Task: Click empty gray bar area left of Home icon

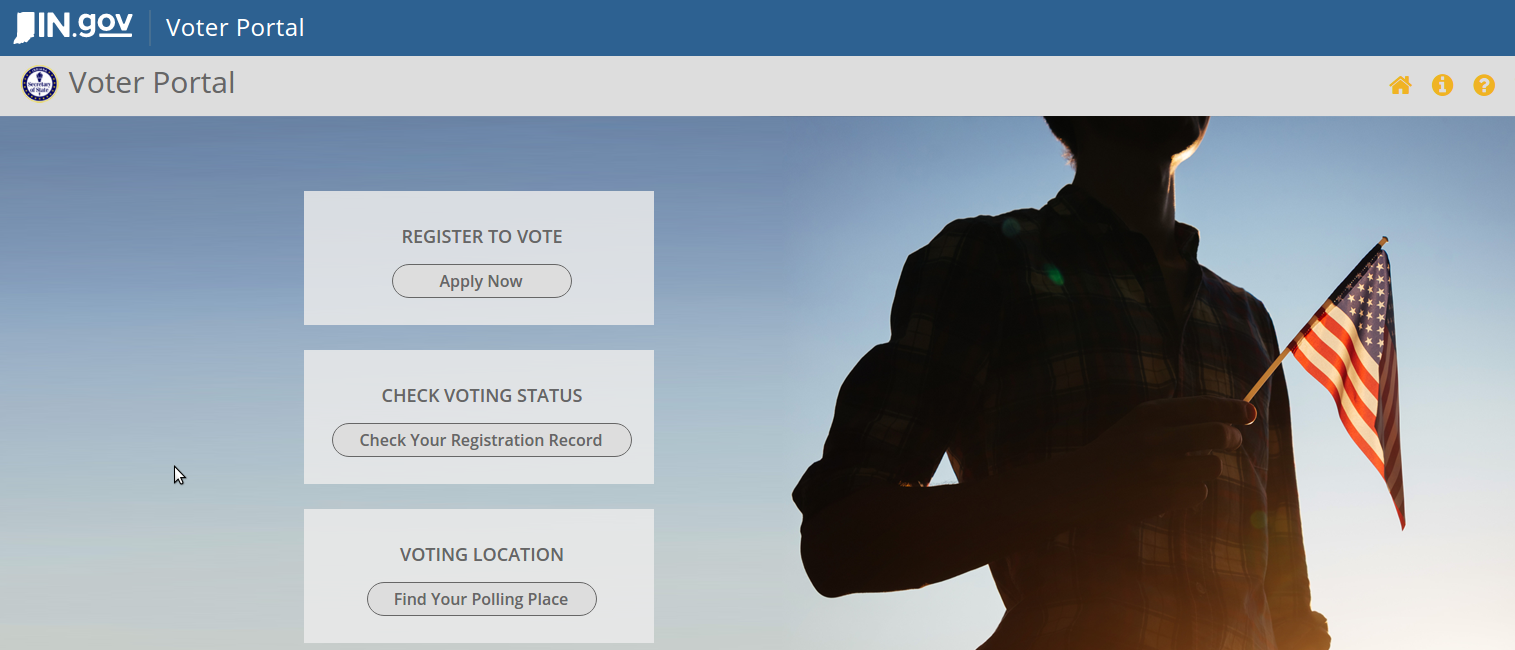Action: coord(800,86)
